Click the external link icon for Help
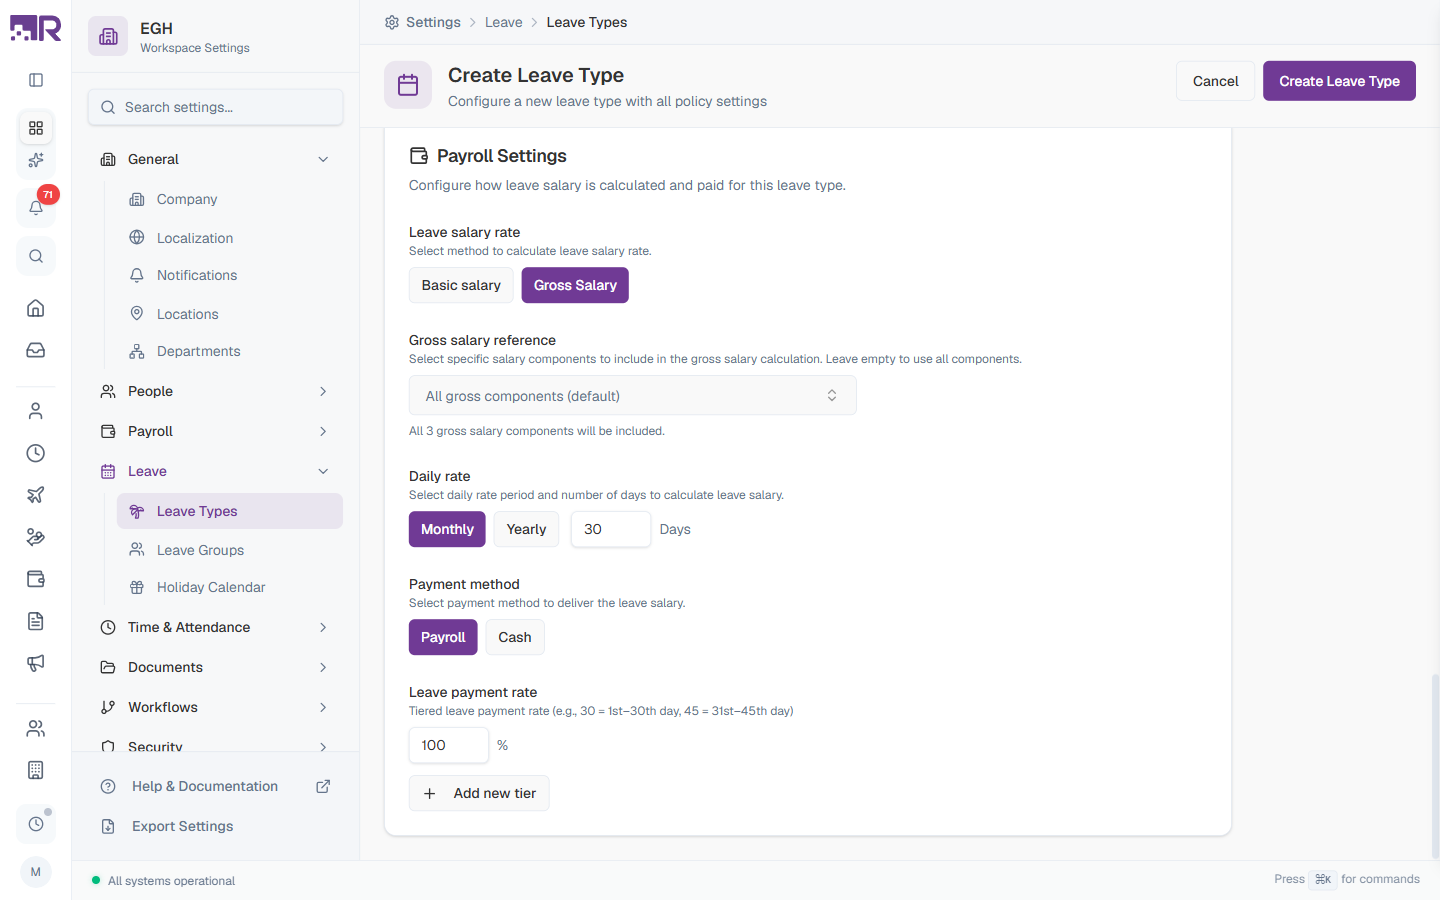 (x=323, y=786)
